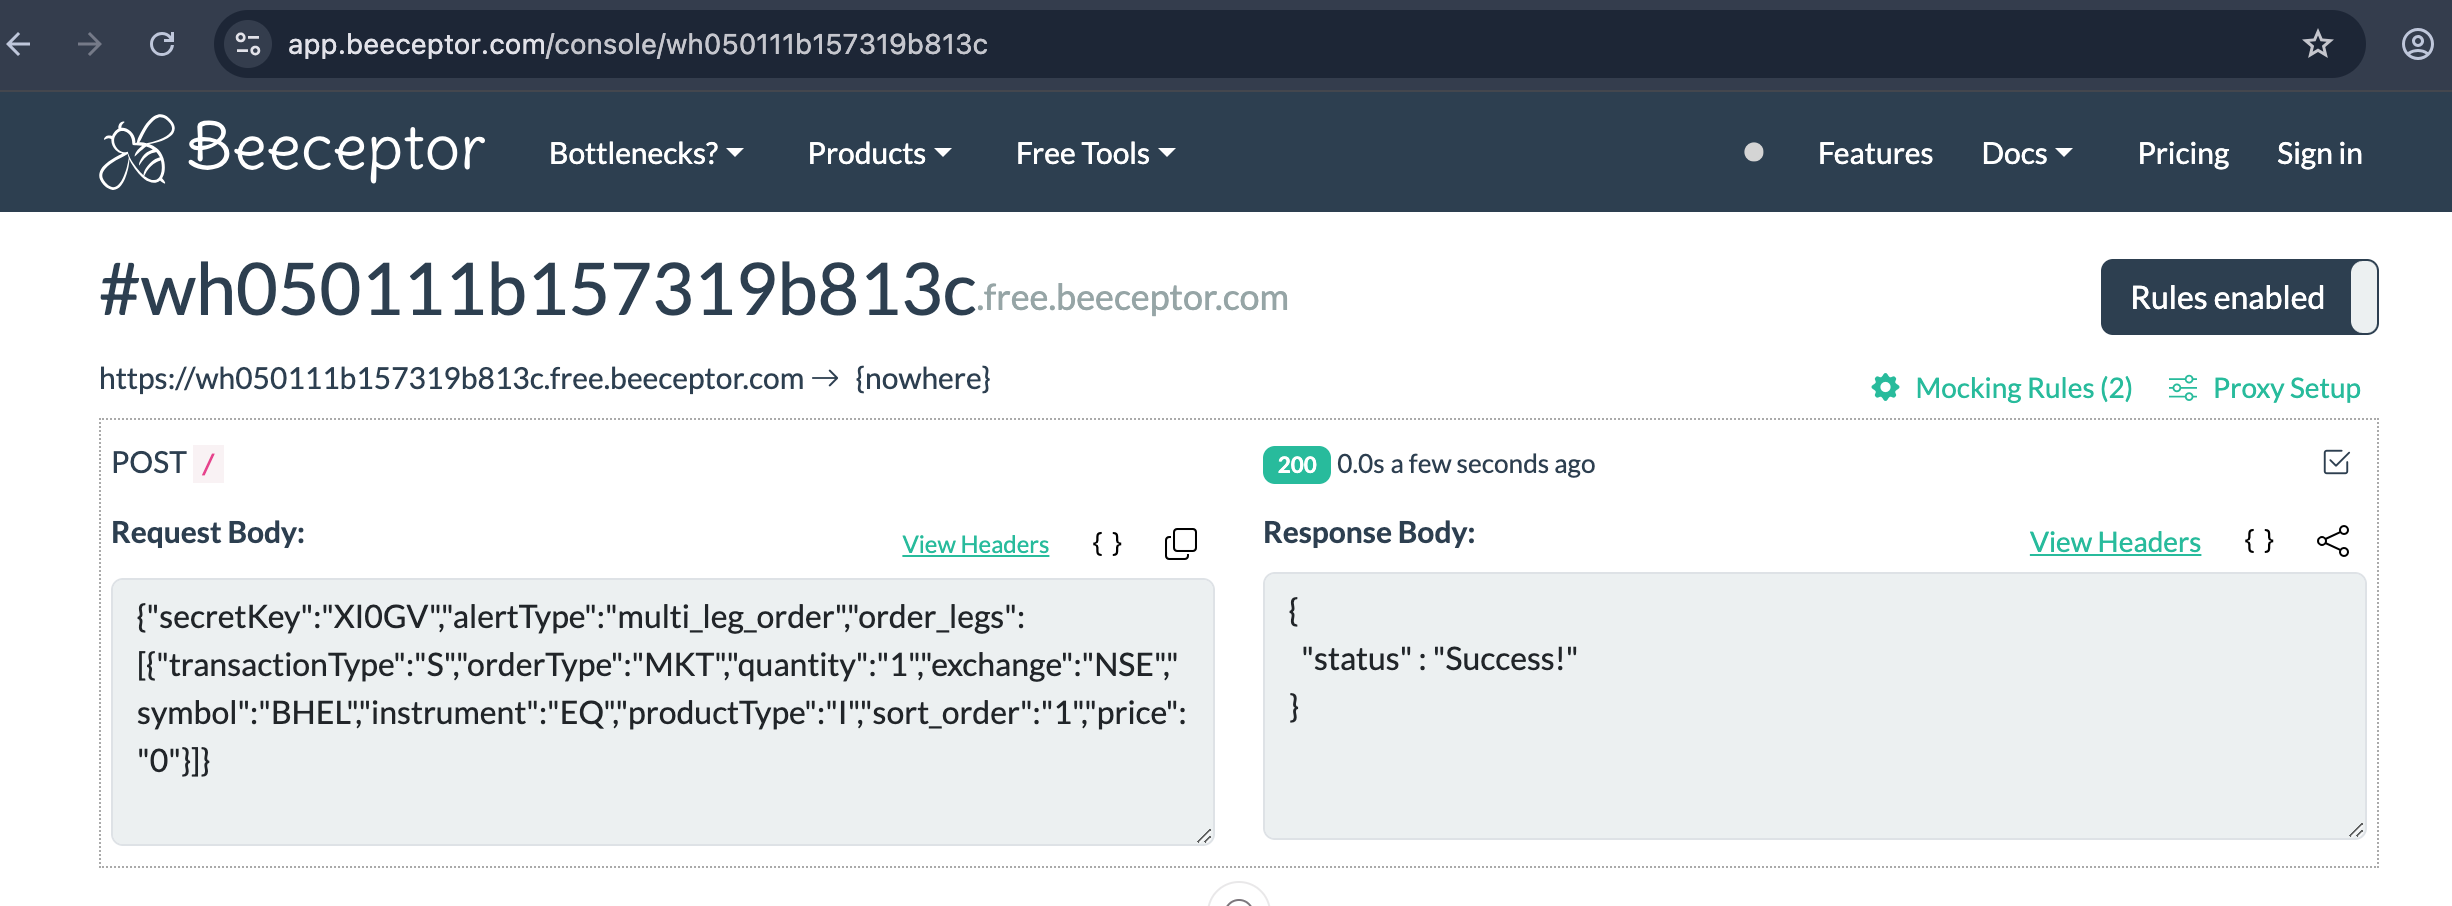Screen dimensions: 2452x906
Task: Open the browser profile icon
Action: click(x=2417, y=44)
